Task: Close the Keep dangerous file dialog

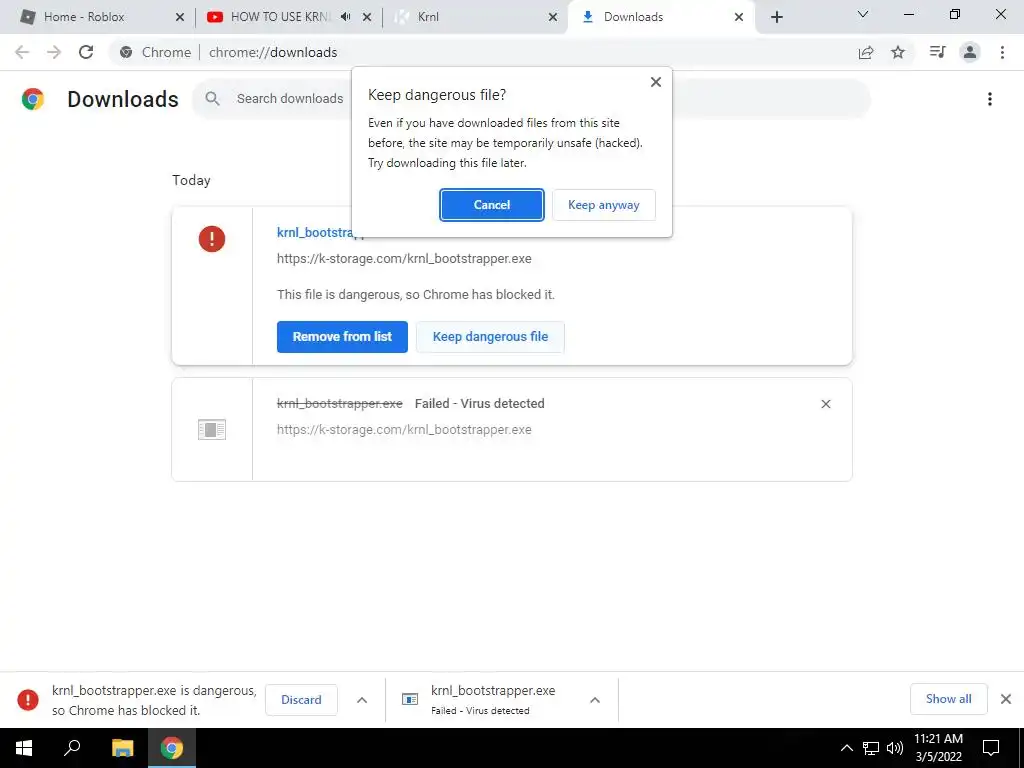Action: [656, 82]
